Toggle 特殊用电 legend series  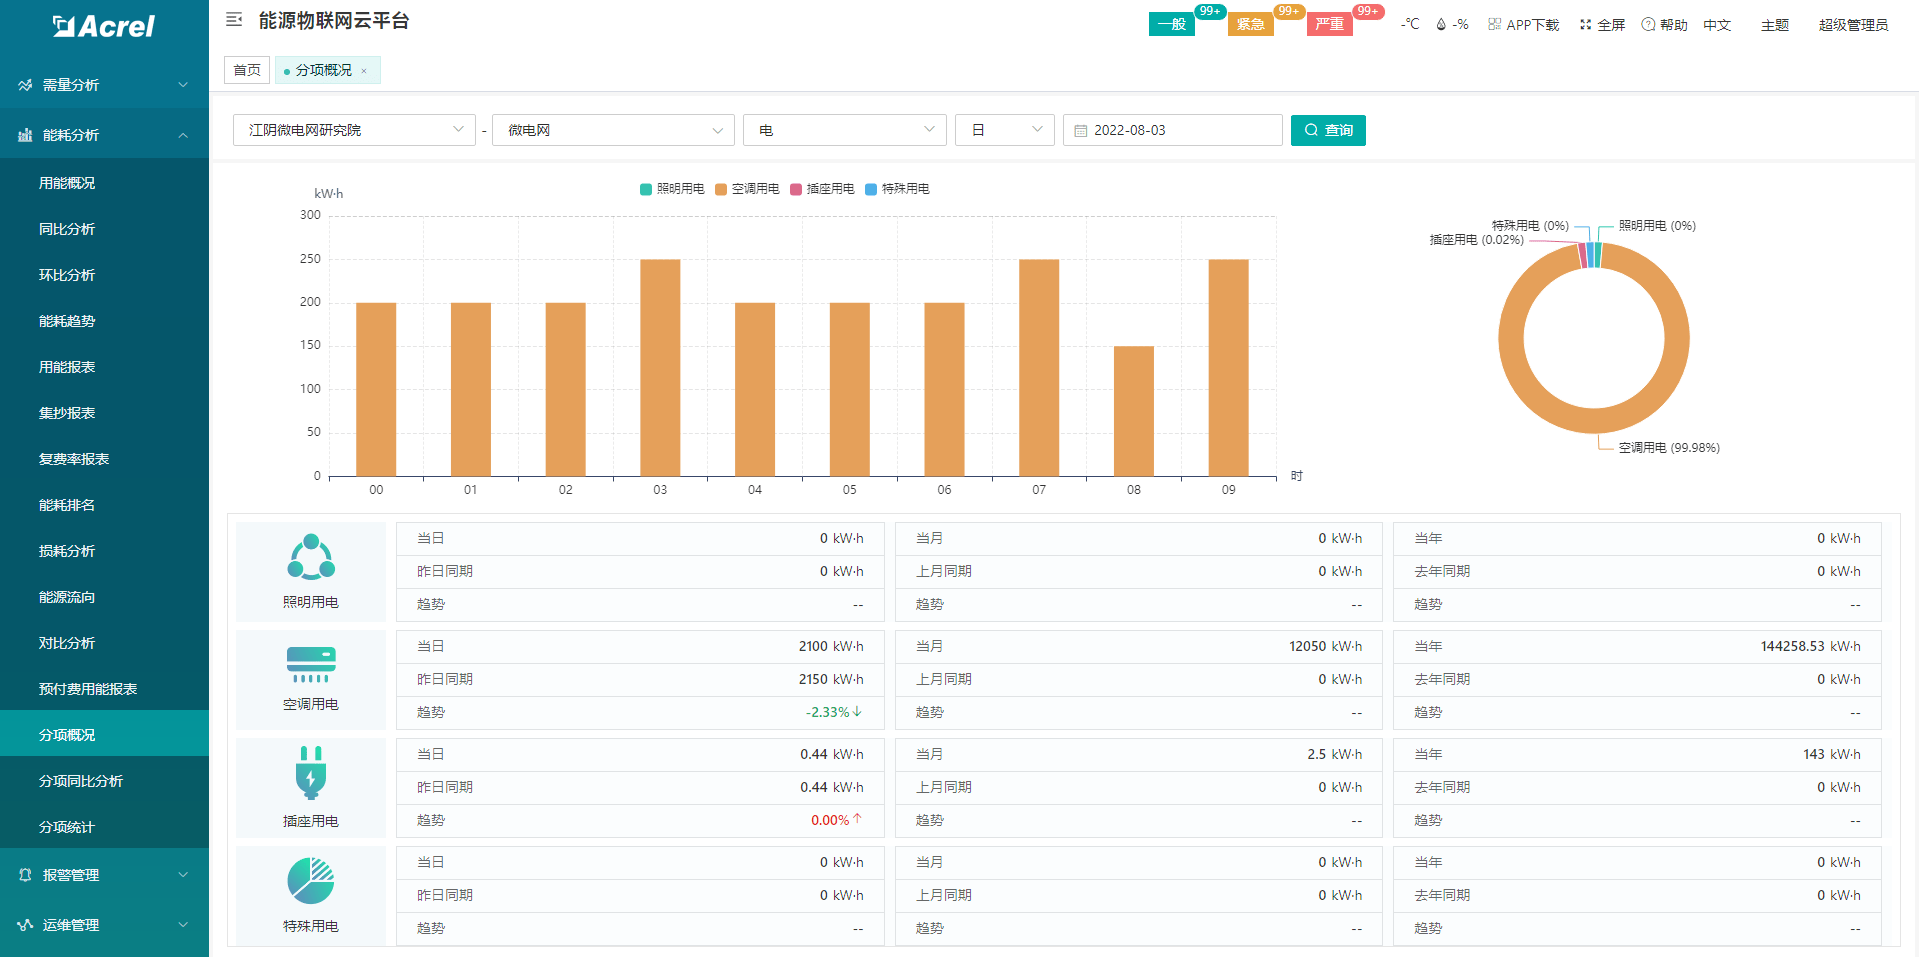(897, 189)
